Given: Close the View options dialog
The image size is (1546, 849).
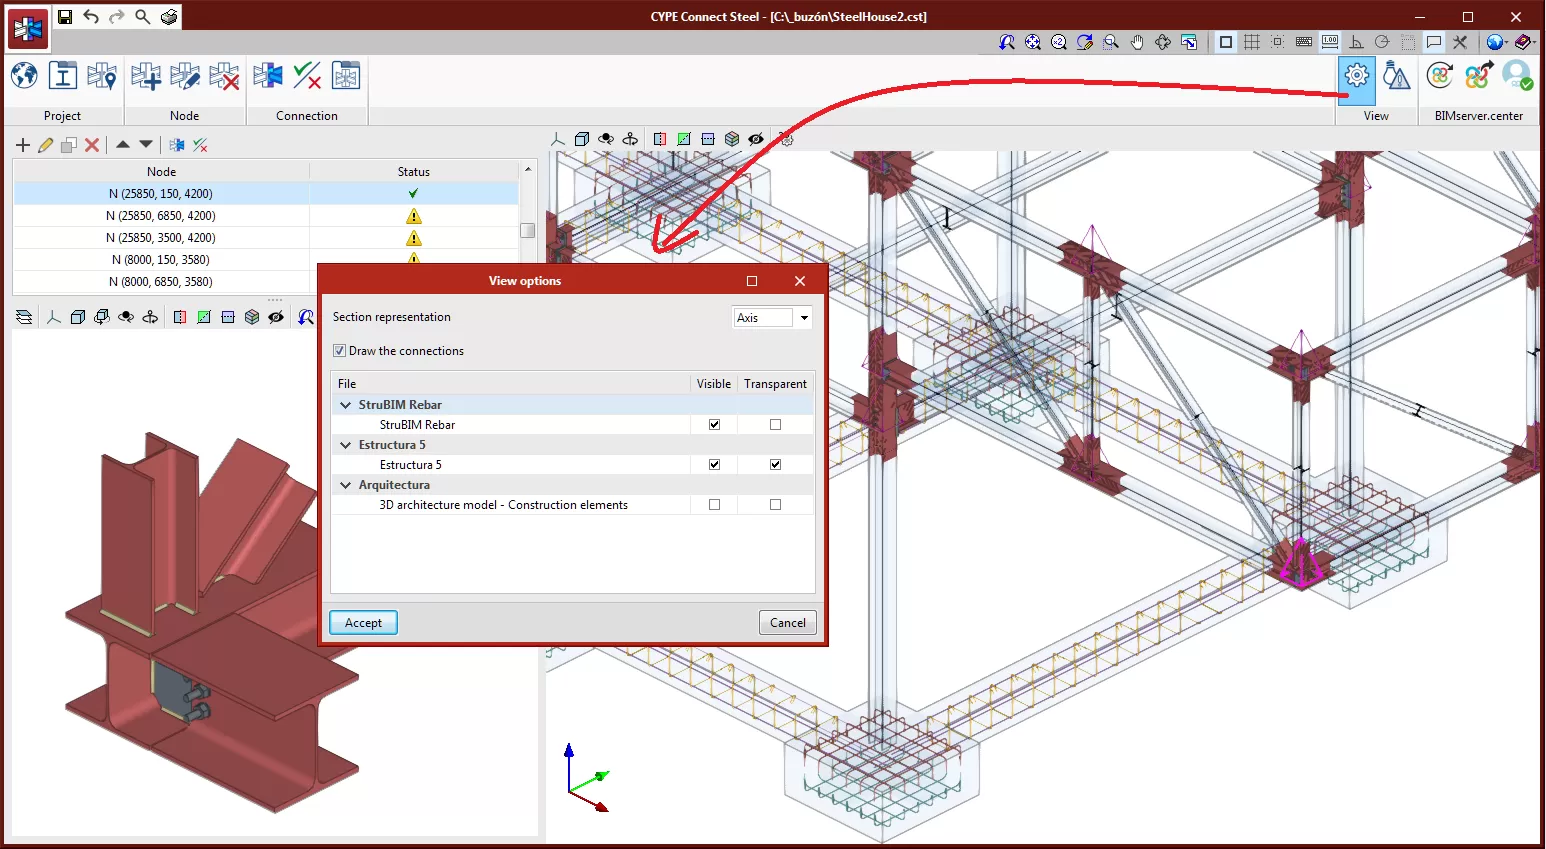Looking at the screenshot, I should coord(800,281).
